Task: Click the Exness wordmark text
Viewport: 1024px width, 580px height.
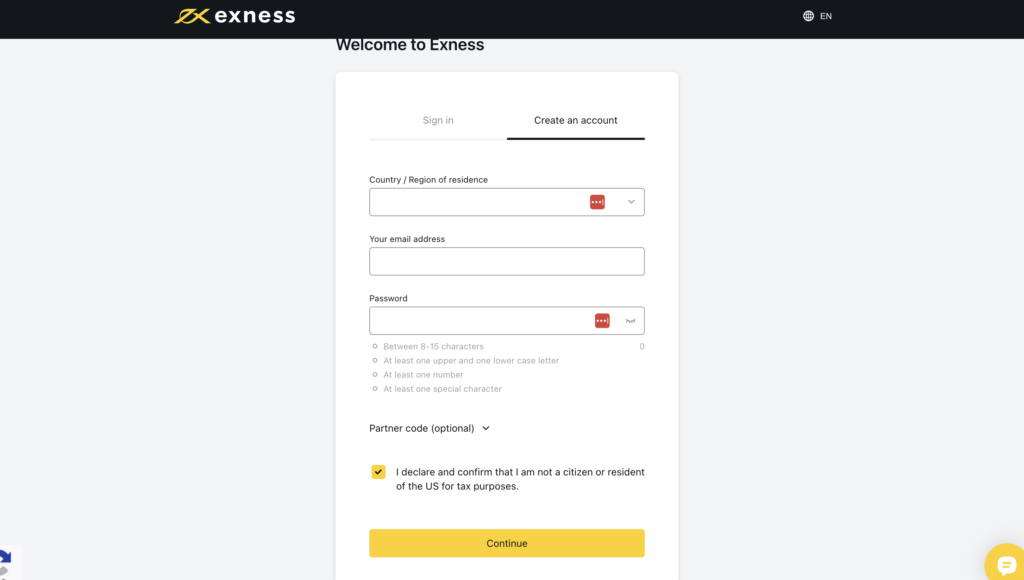Action: point(254,16)
